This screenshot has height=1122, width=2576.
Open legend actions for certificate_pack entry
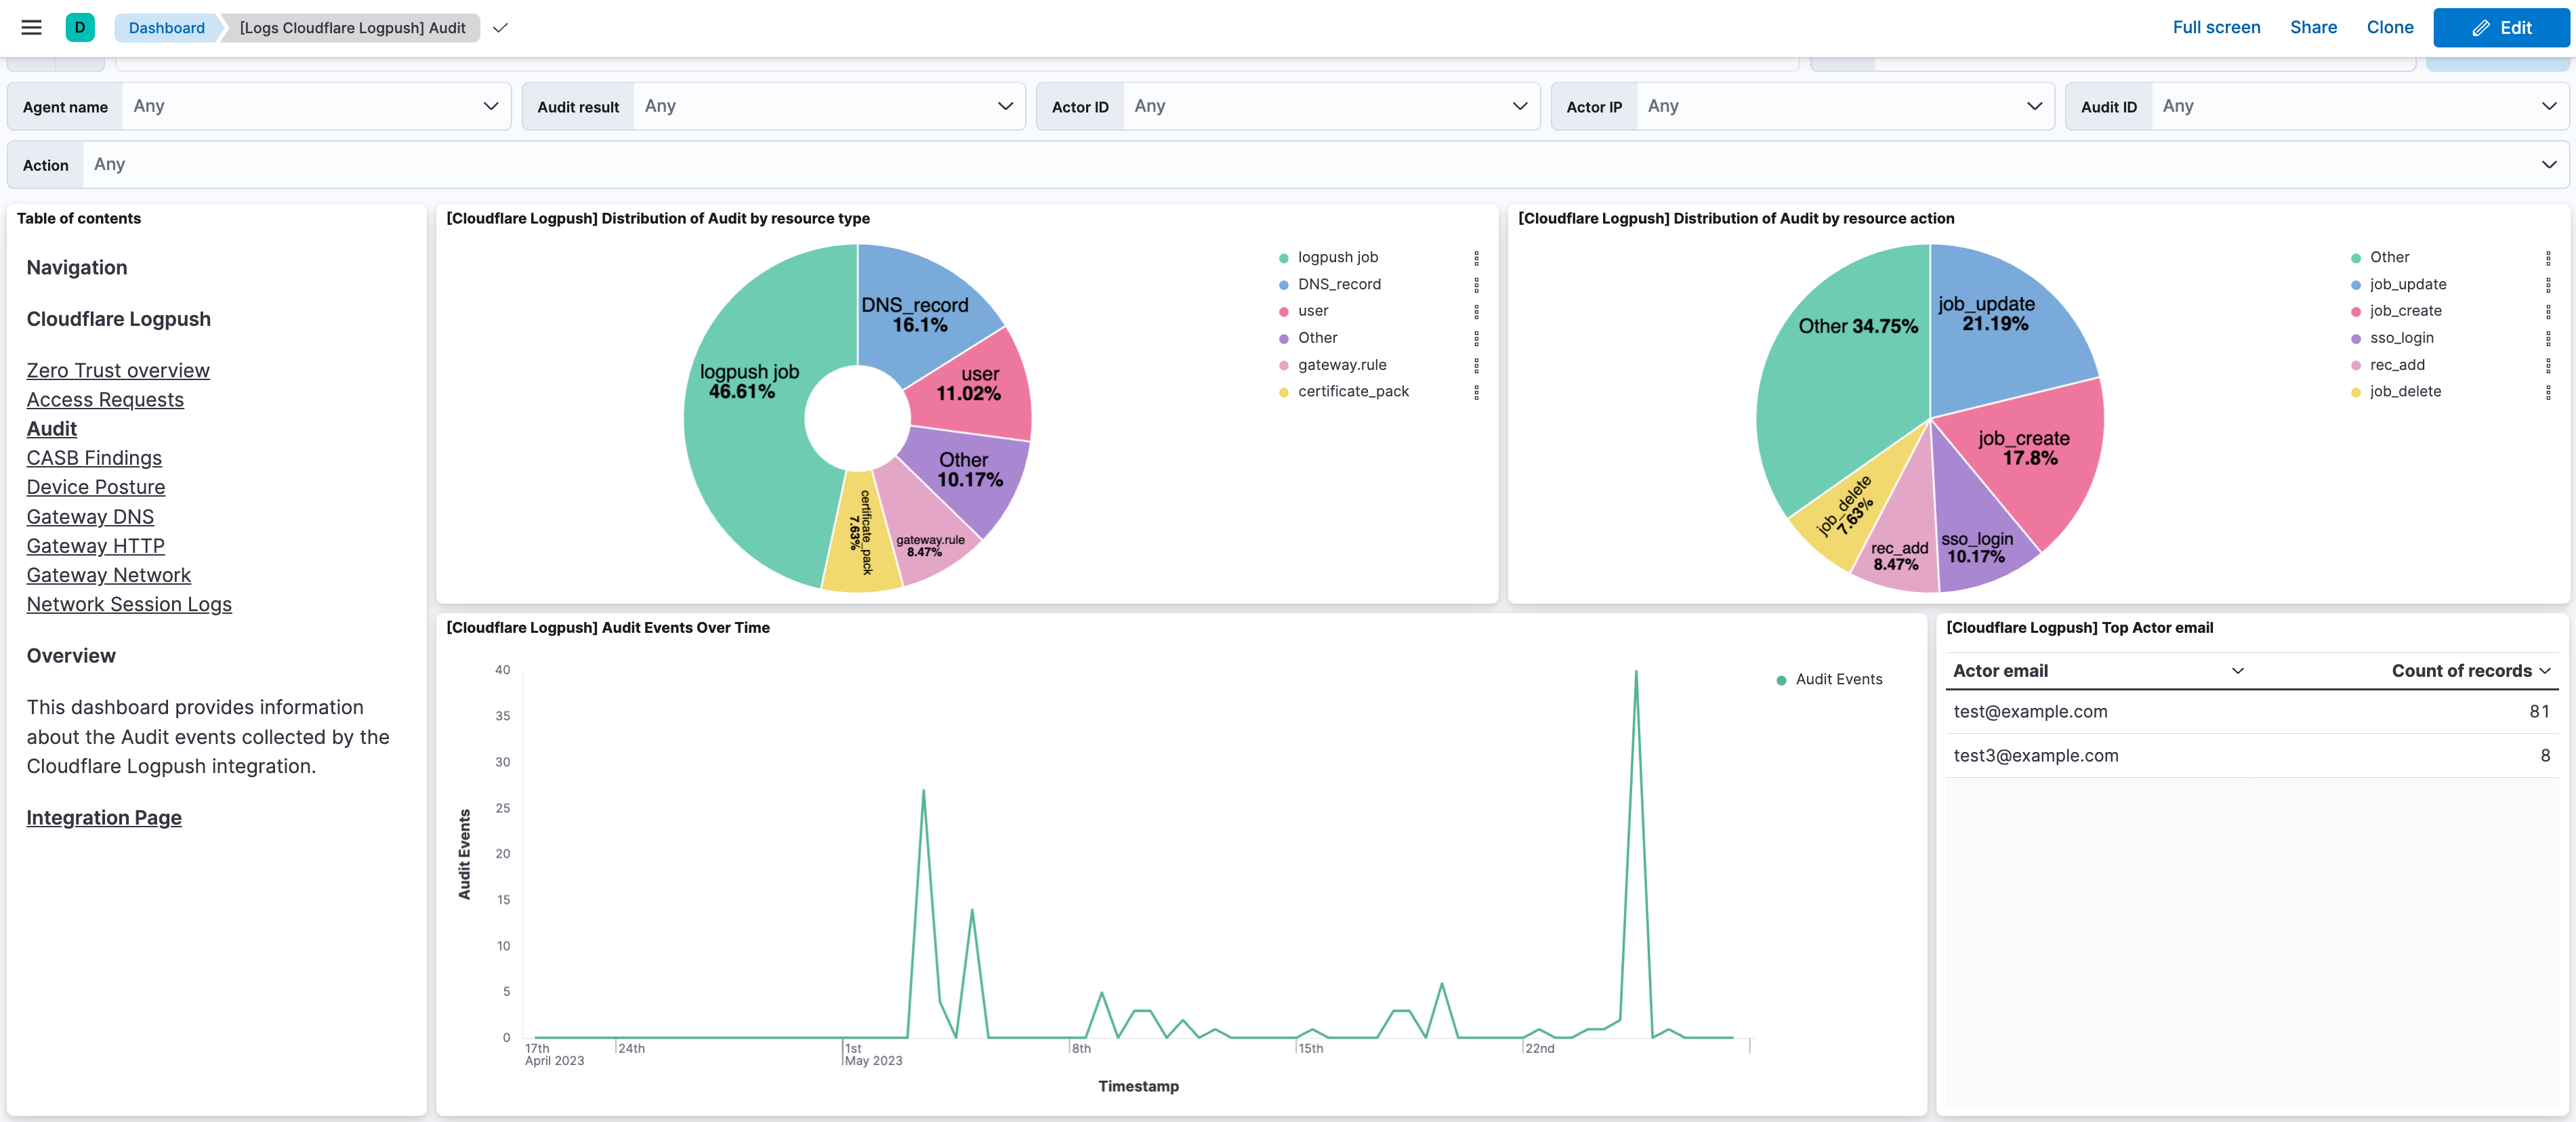point(1476,393)
